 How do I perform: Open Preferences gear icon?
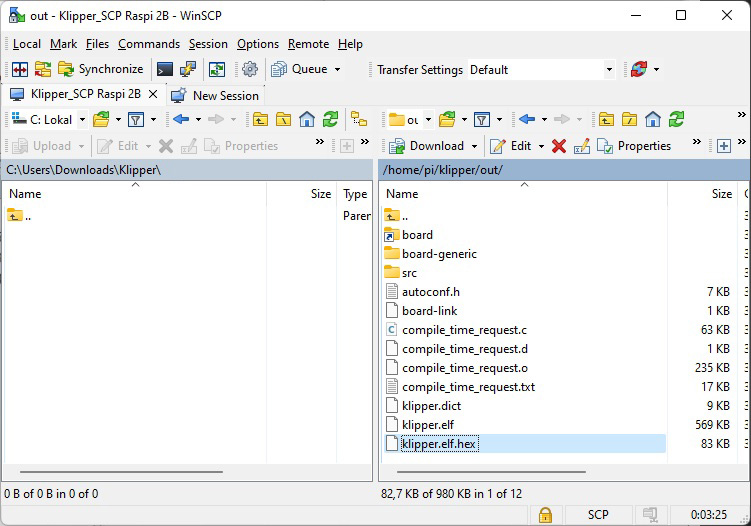250,69
